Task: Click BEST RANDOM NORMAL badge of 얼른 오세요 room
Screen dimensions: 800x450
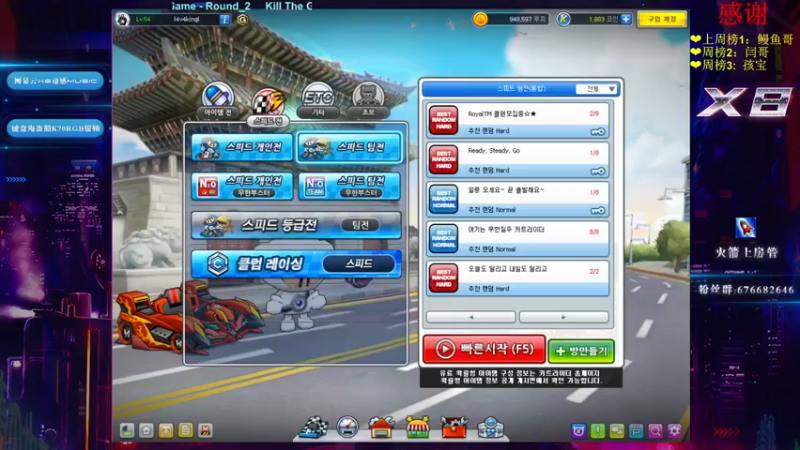Action: tap(443, 199)
